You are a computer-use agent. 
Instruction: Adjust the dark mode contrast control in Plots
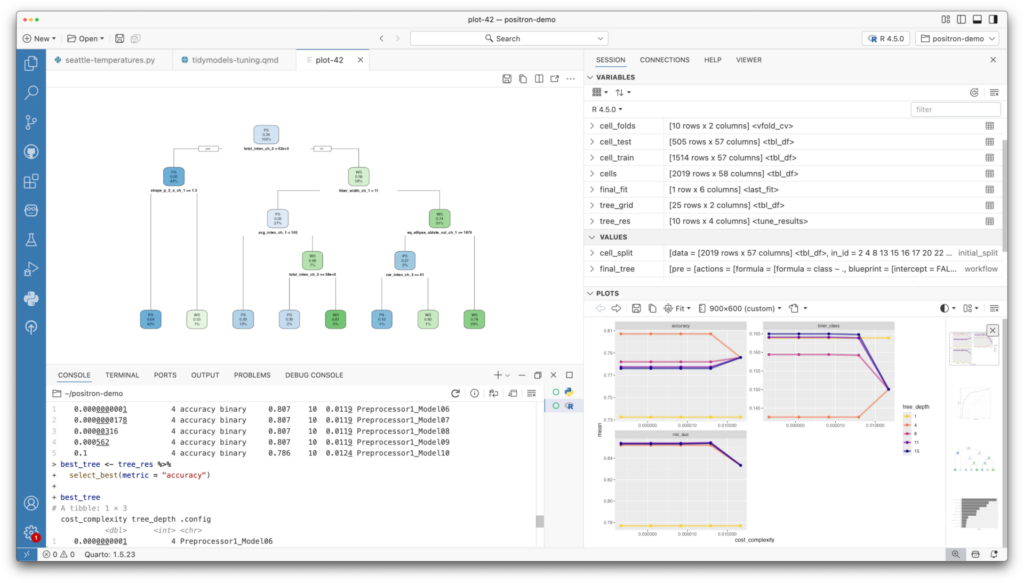[944, 308]
